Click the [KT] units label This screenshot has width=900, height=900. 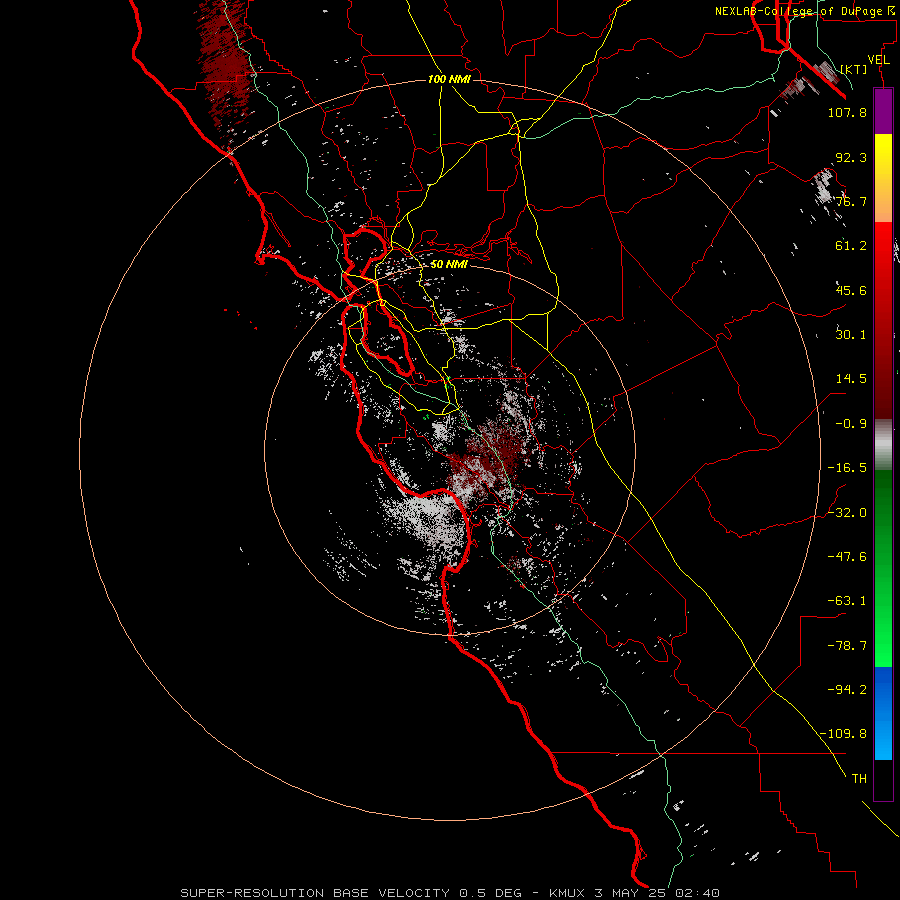click(x=854, y=69)
